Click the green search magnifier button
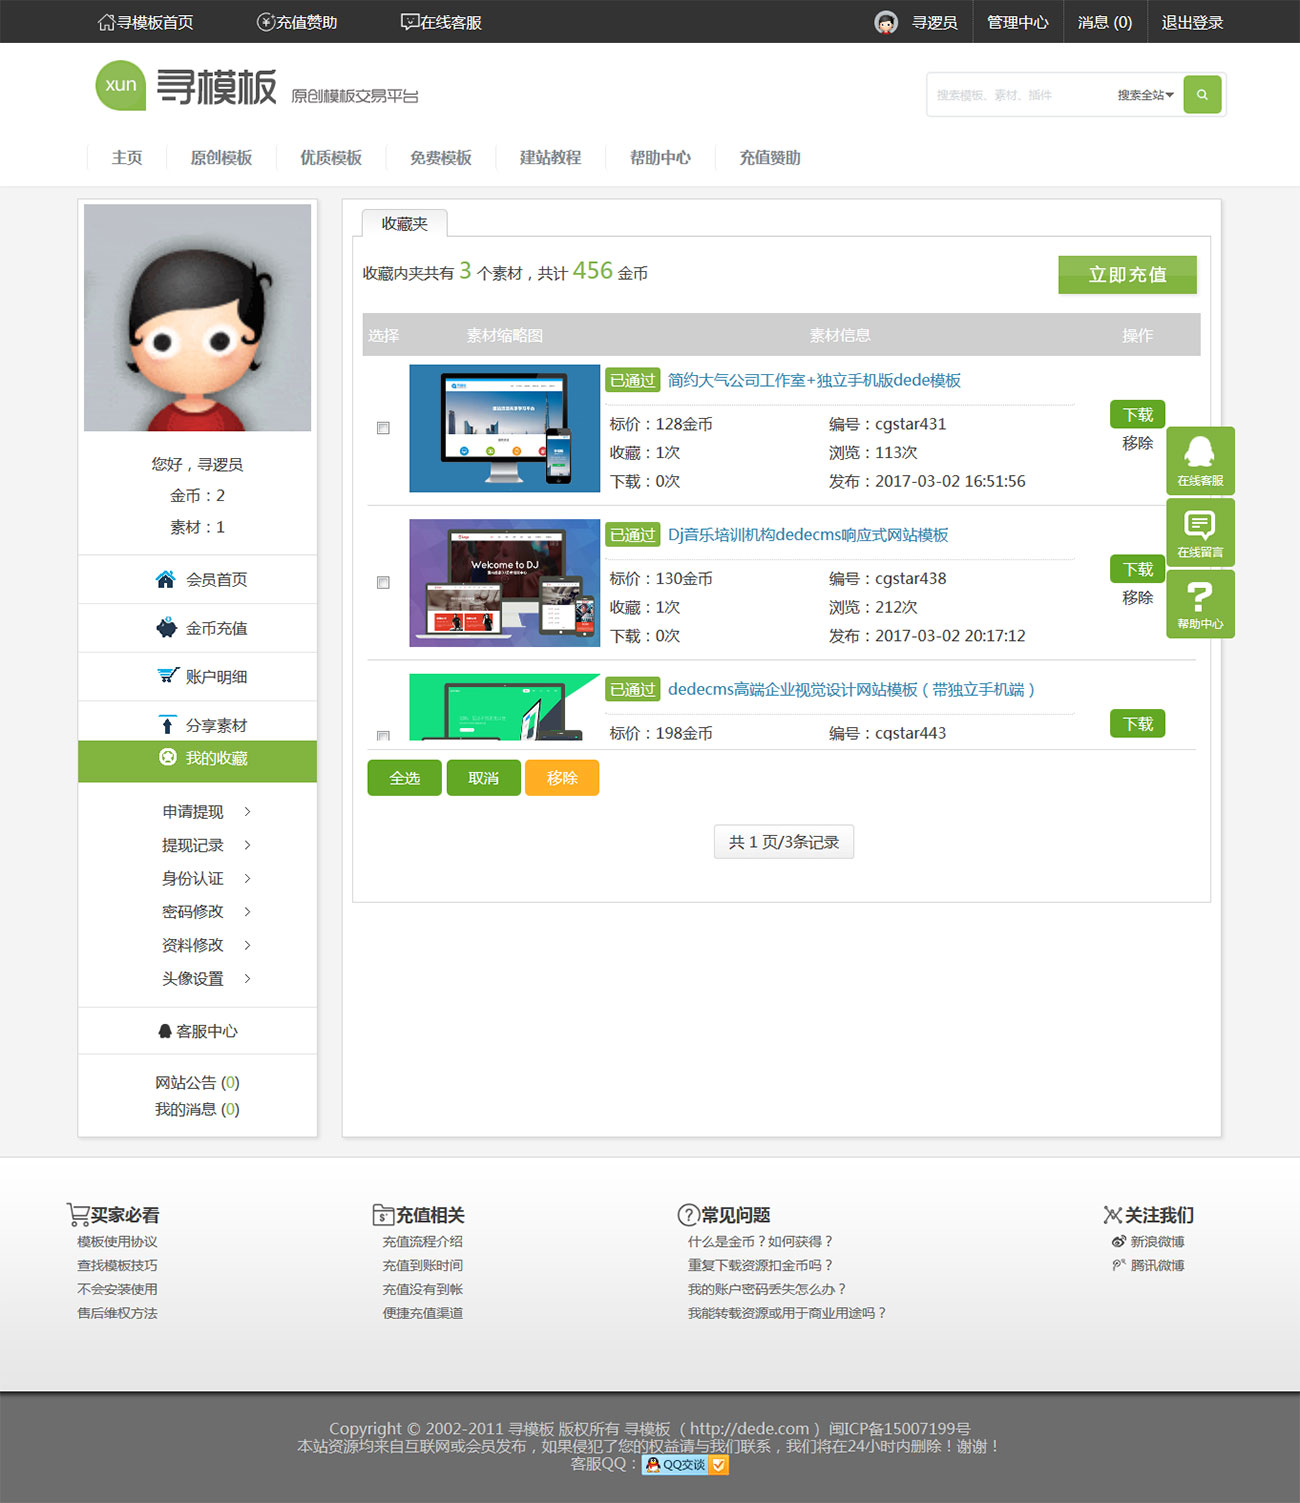1300x1503 pixels. tap(1202, 95)
